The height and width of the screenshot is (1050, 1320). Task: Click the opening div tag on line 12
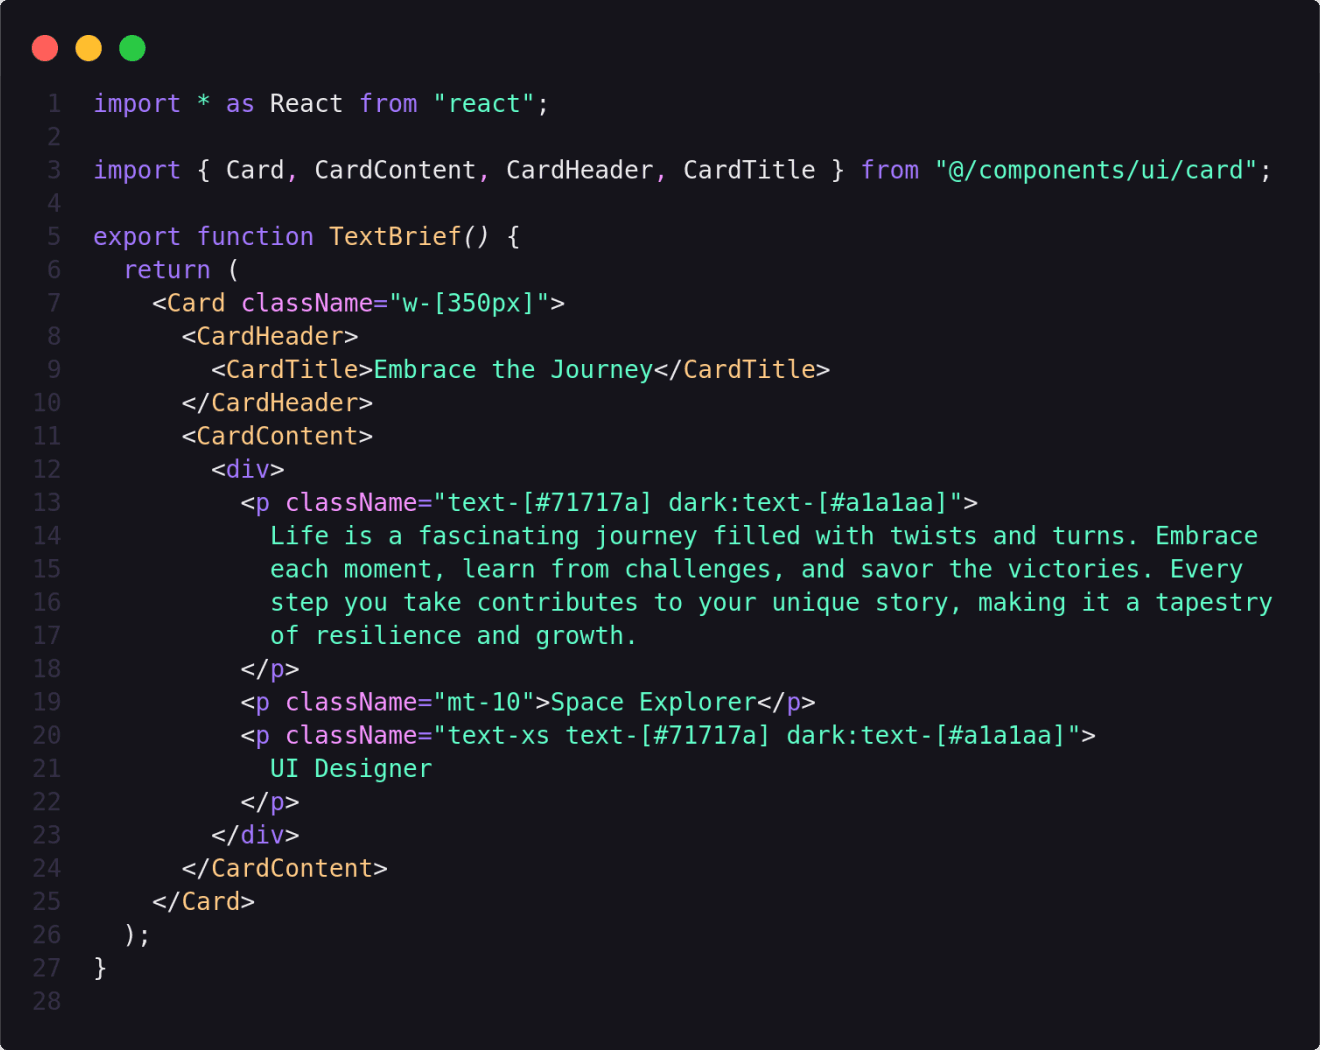(x=248, y=469)
